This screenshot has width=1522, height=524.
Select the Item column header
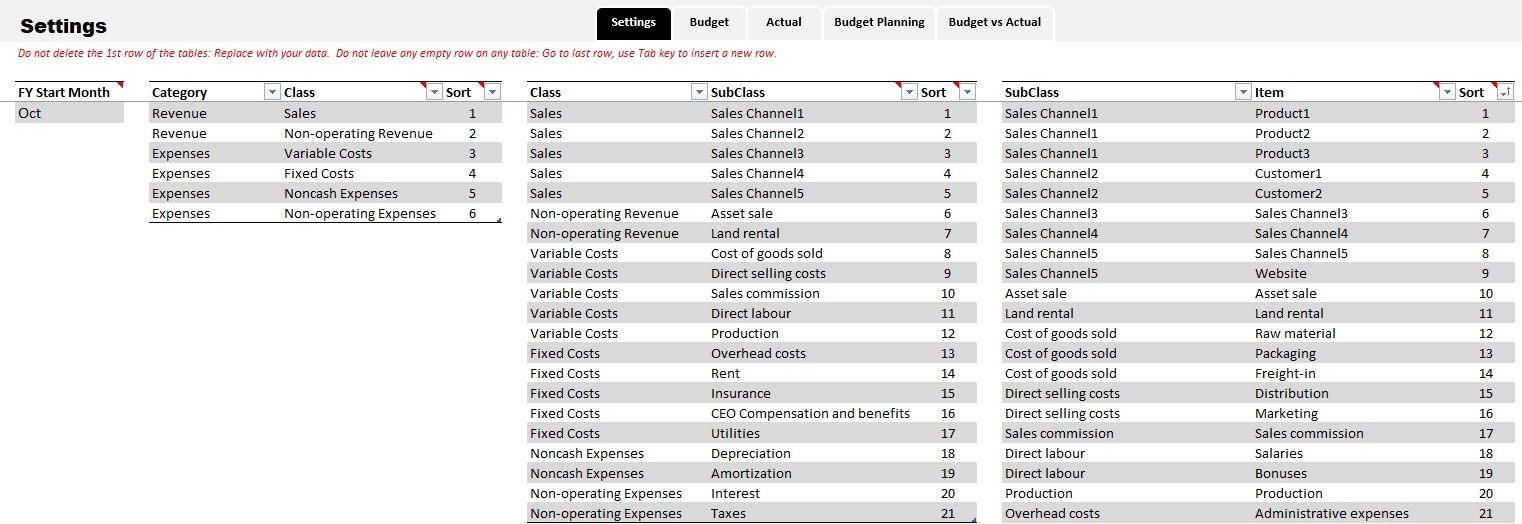1345,92
